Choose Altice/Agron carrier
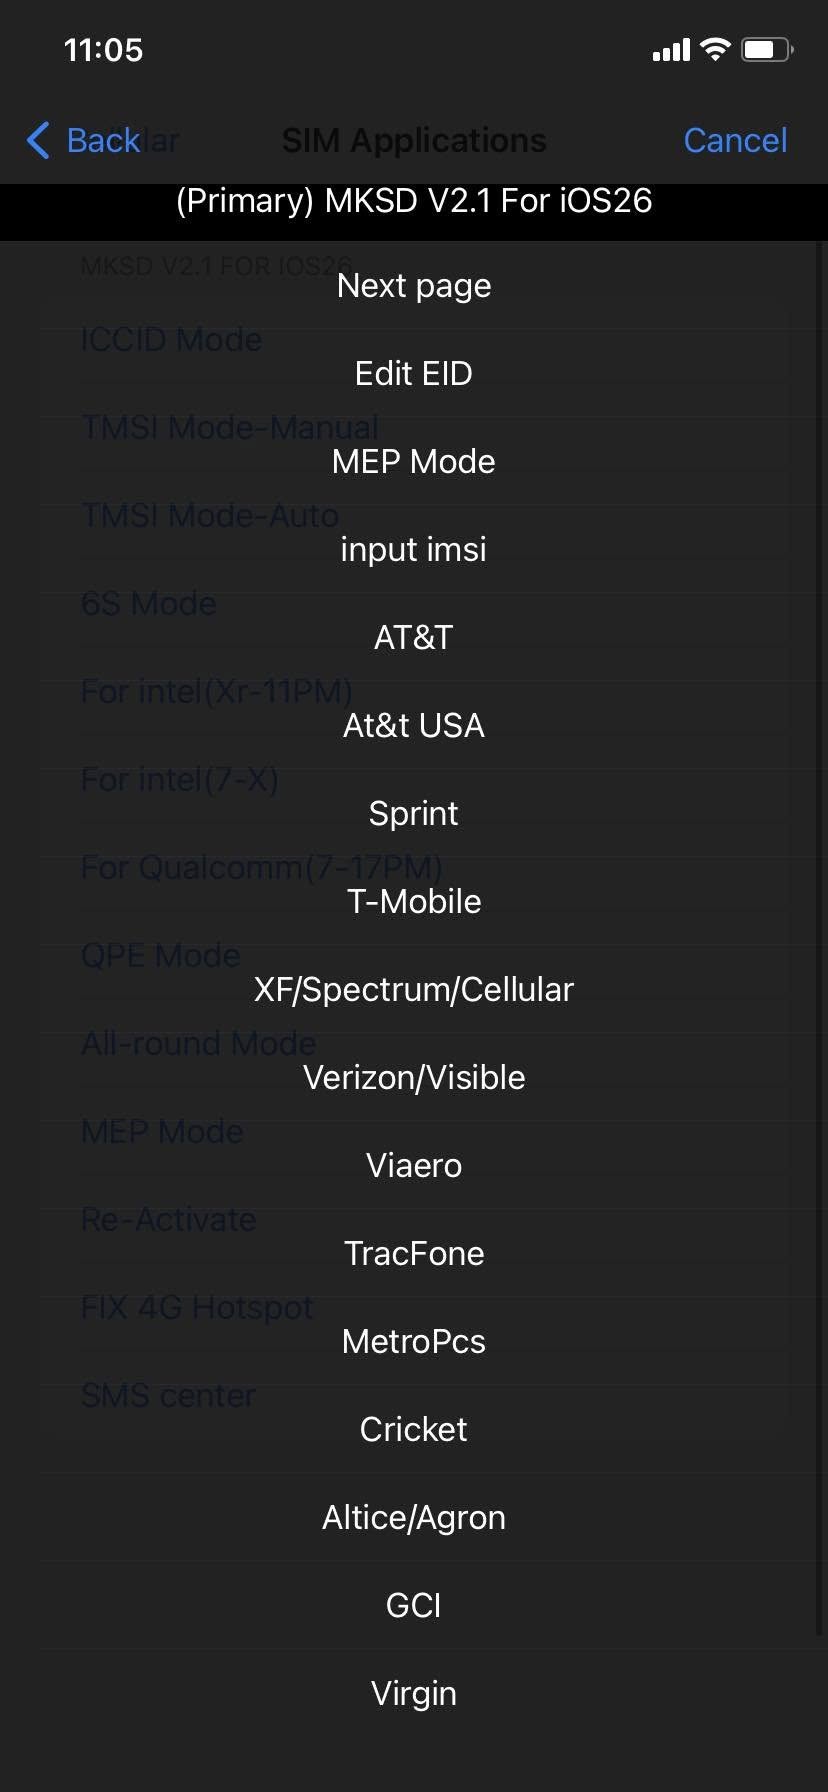Screen dimensions: 828x1792 [x=414, y=1518]
